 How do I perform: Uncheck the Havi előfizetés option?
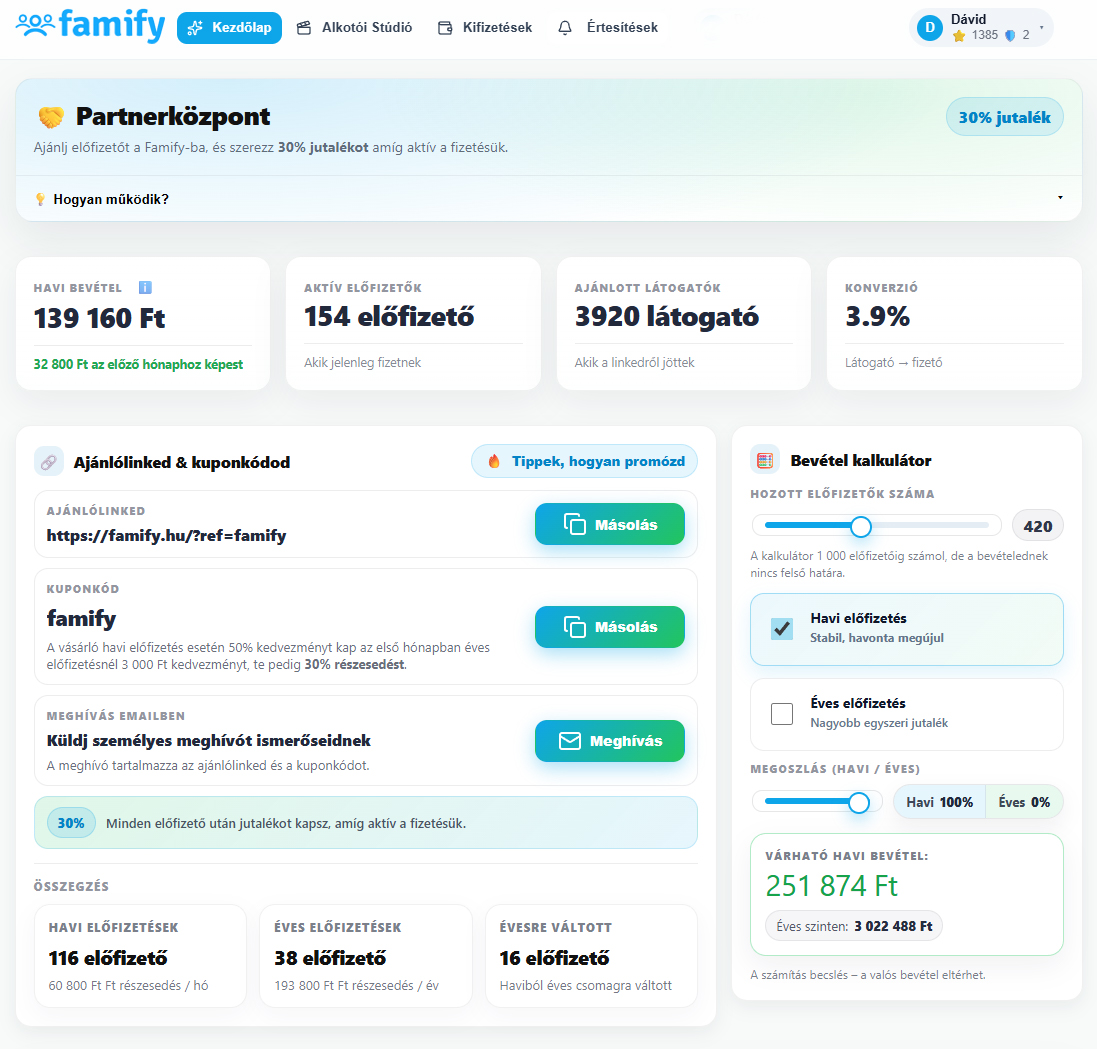coord(781,630)
